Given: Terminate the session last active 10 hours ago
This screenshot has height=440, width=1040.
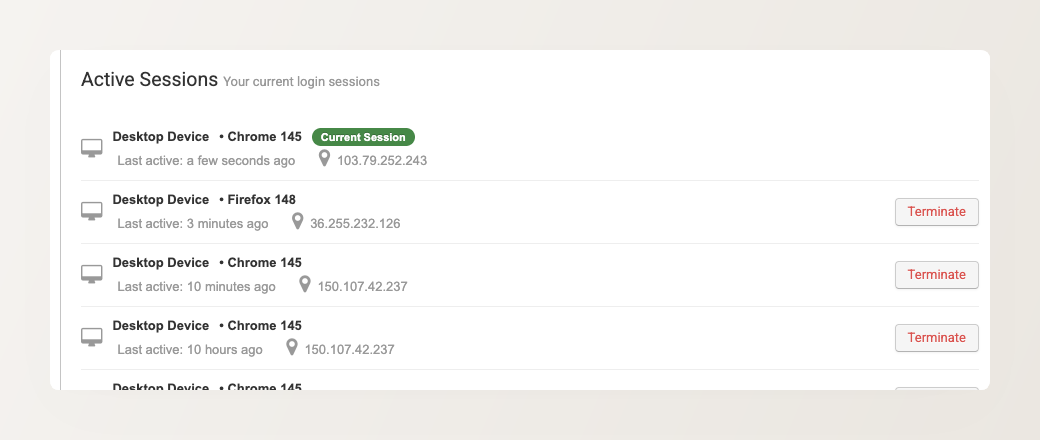Looking at the screenshot, I should (x=936, y=338).
